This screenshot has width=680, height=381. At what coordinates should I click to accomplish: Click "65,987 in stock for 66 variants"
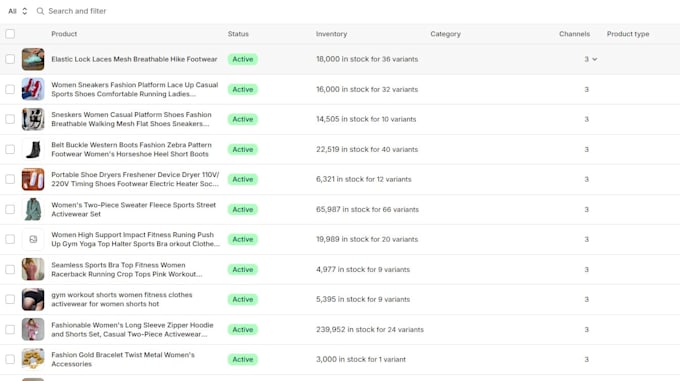[x=367, y=209]
